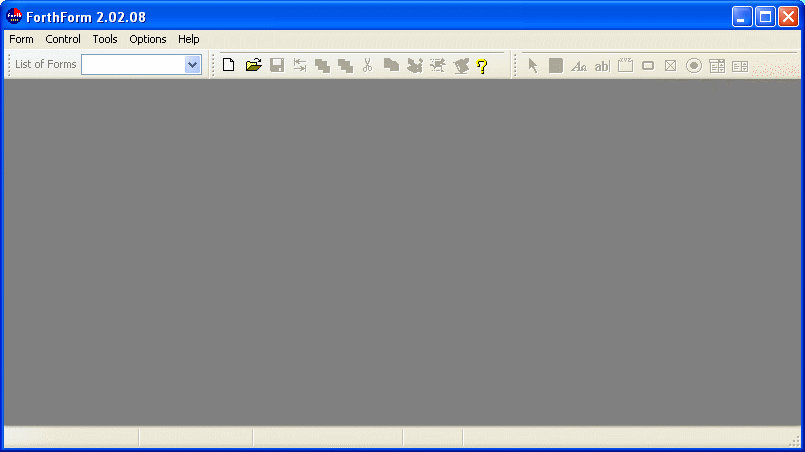This screenshot has height=452, width=805.
Task: Click the Cut scissors icon
Action: point(368,66)
